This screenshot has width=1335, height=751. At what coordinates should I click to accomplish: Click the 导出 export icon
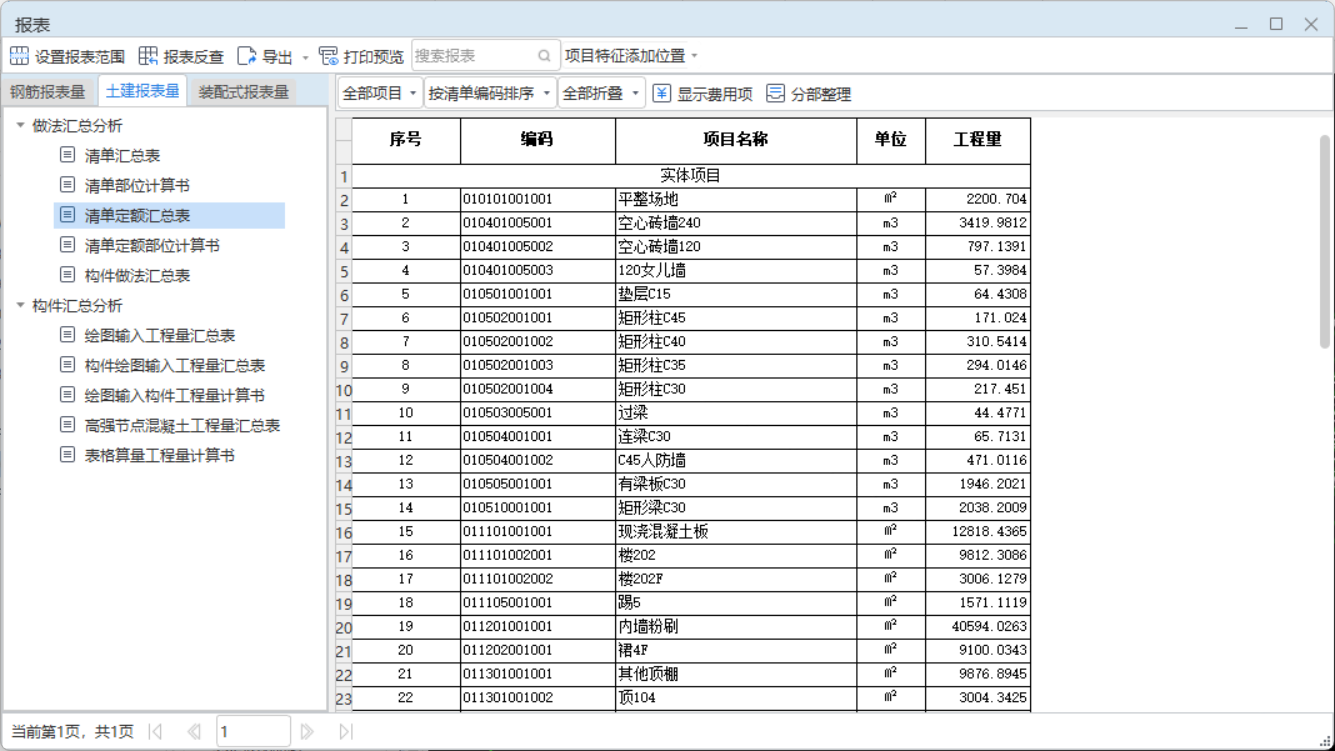coord(247,56)
